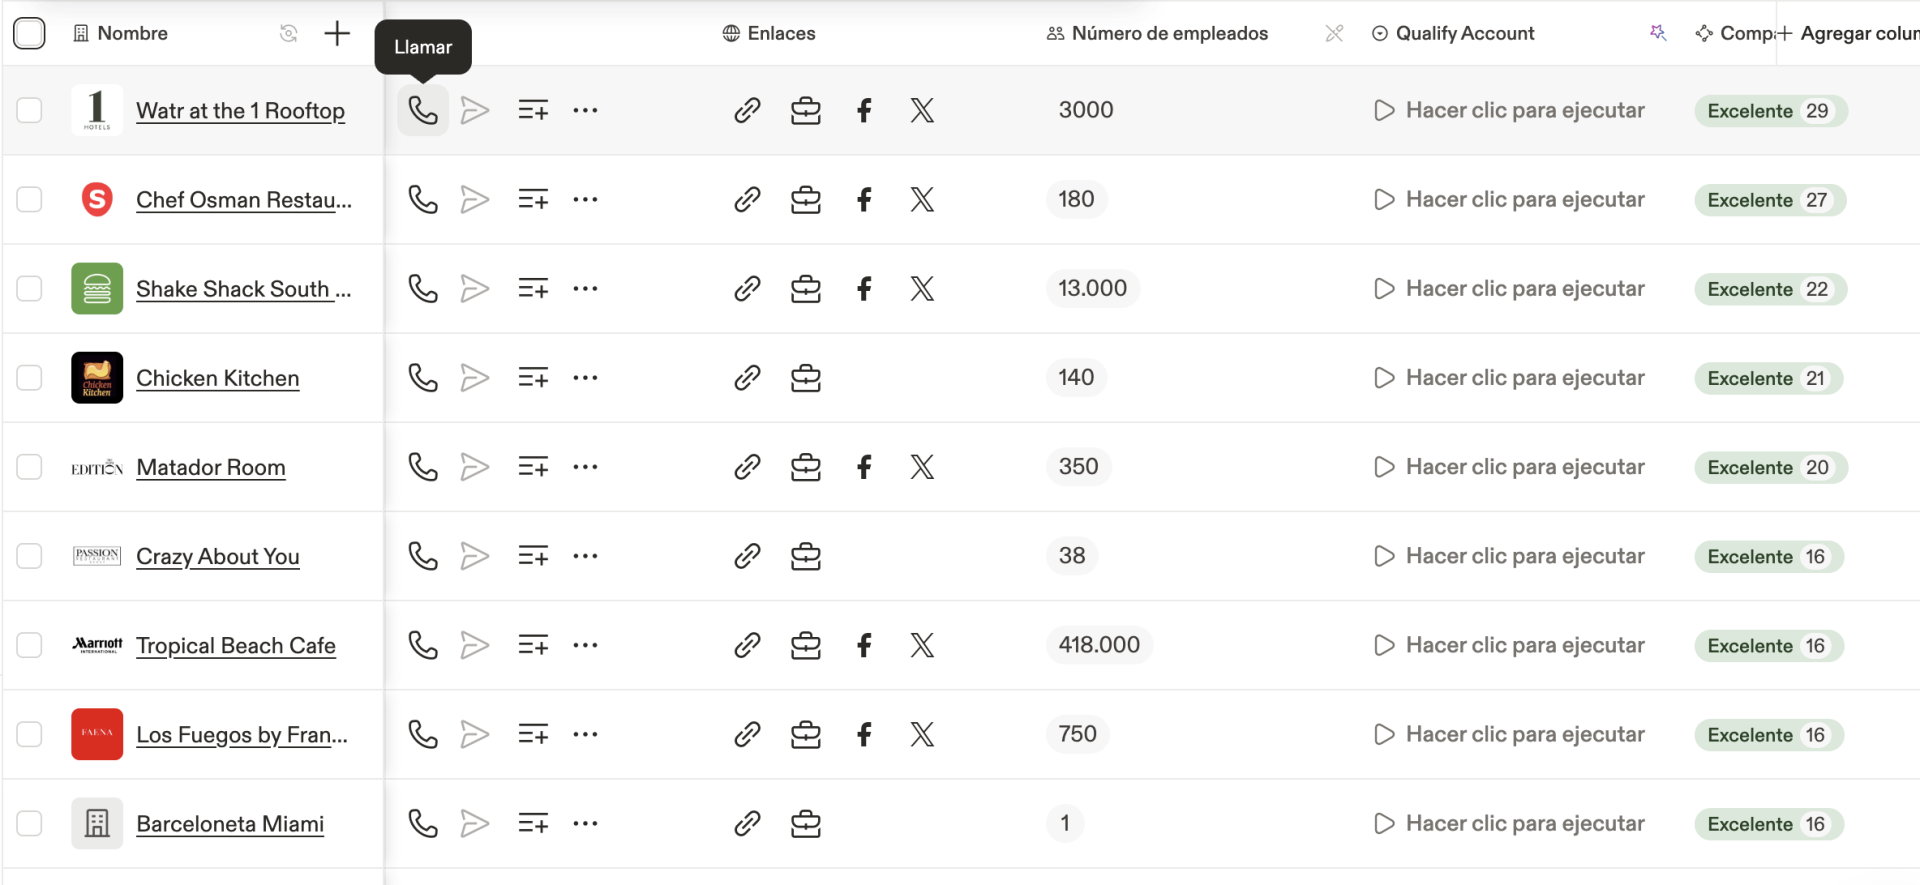Click the link icon for Crazy About You

point(747,556)
